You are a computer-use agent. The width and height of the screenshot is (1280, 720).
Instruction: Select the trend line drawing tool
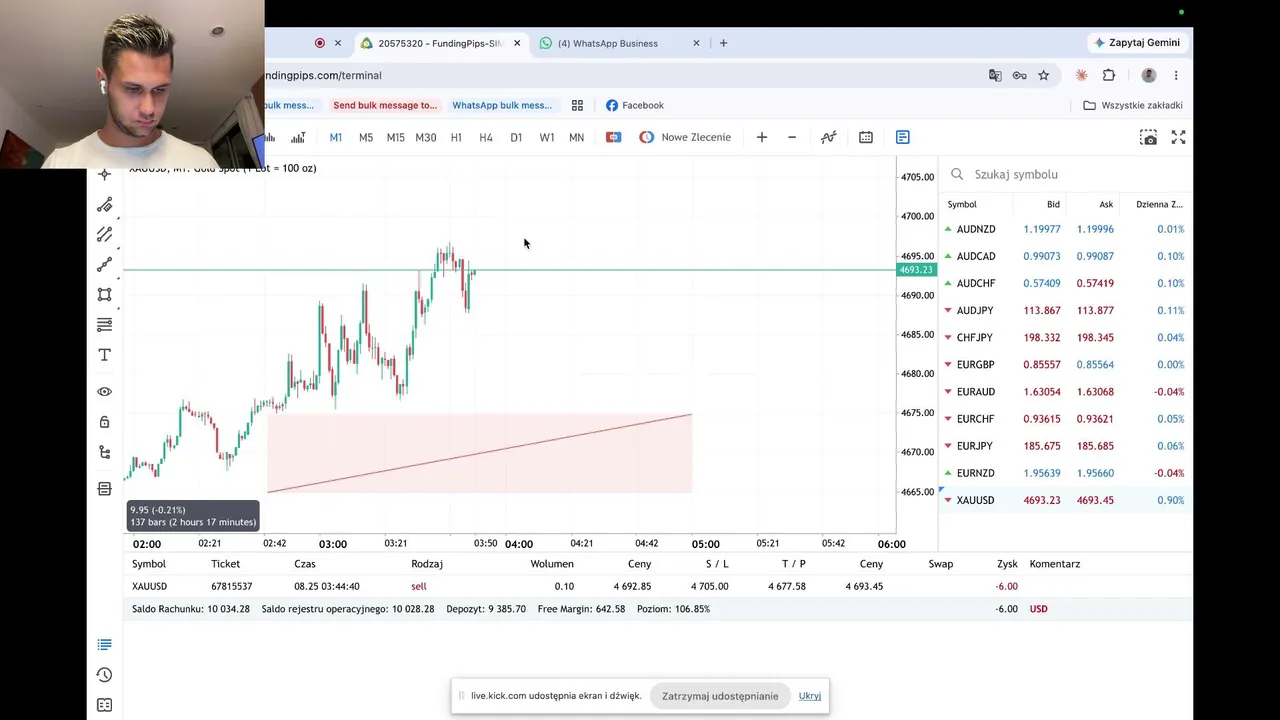pyautogui.click(x=104, y=205)
